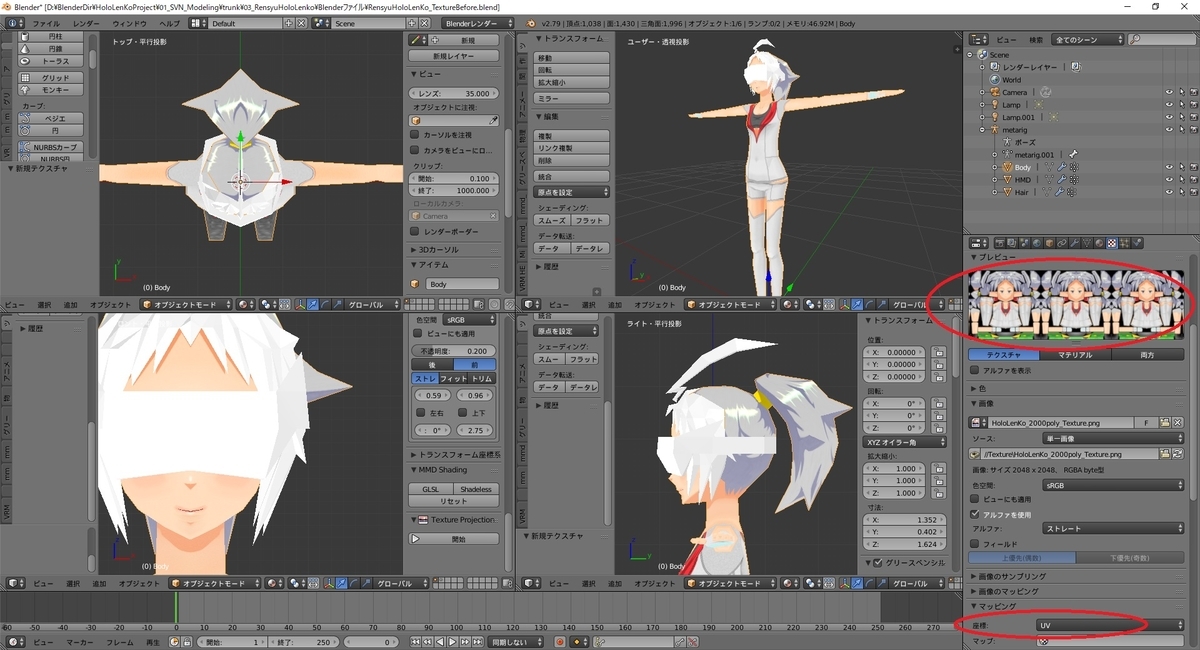Viewport: 1200px width, 650px height.
Task: Open the World properties tab icon
Action: pos(1037,243)
